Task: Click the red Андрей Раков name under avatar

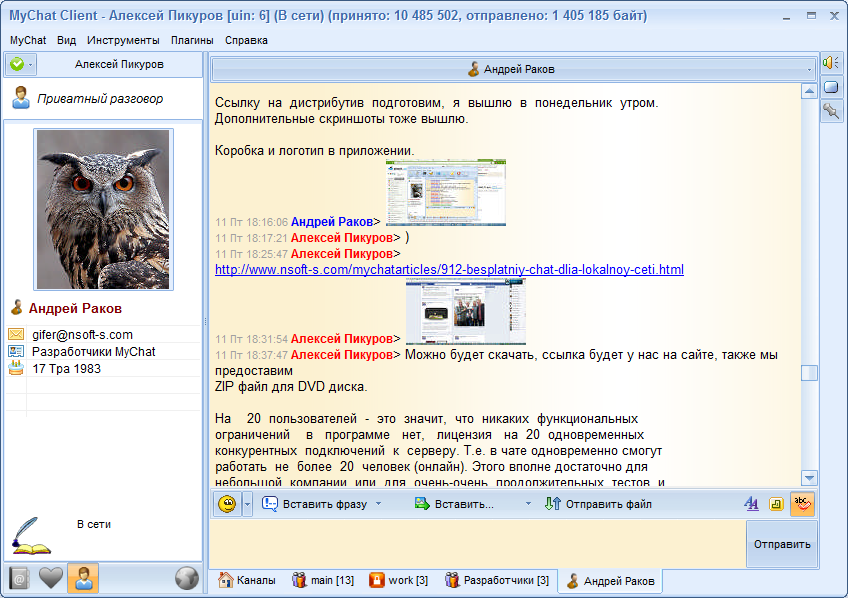Action: 75,308
